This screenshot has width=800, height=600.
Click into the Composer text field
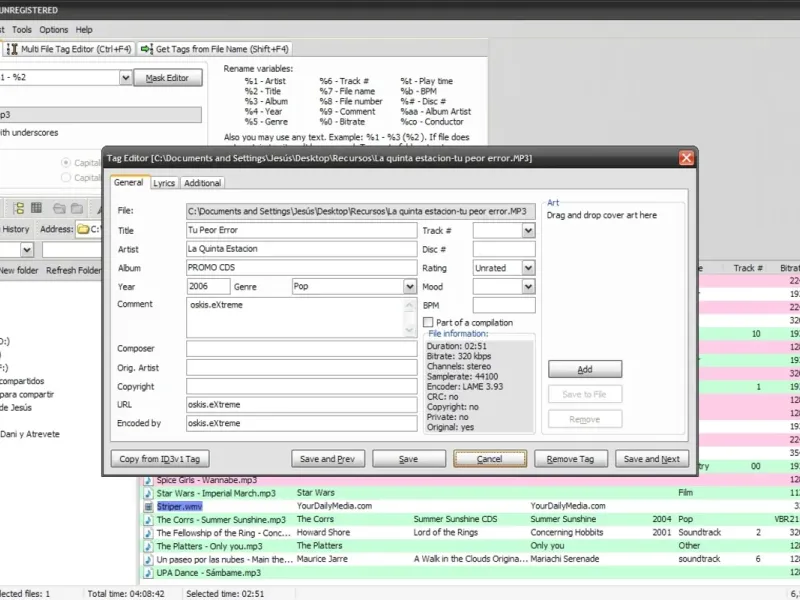click(301, 349)
